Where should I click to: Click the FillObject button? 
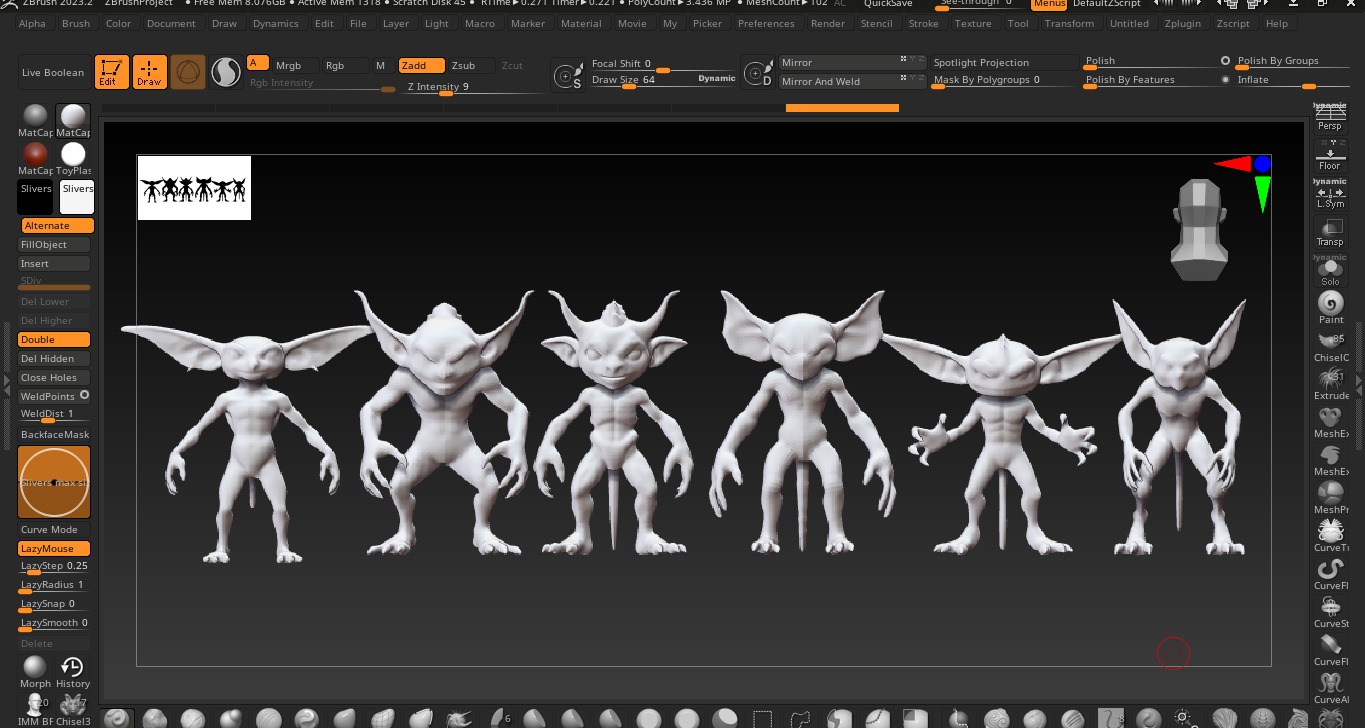55,245
